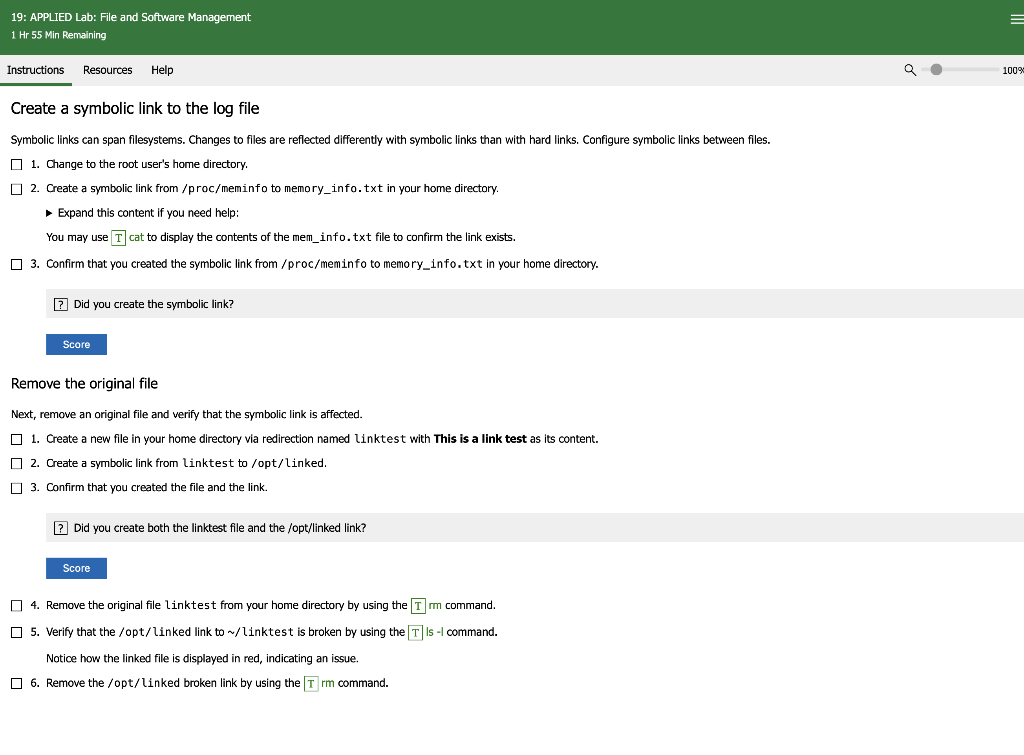Adjust the 100% zoom slider
The height and width of the screenshot is (755, 1024).
click(936, 70)
